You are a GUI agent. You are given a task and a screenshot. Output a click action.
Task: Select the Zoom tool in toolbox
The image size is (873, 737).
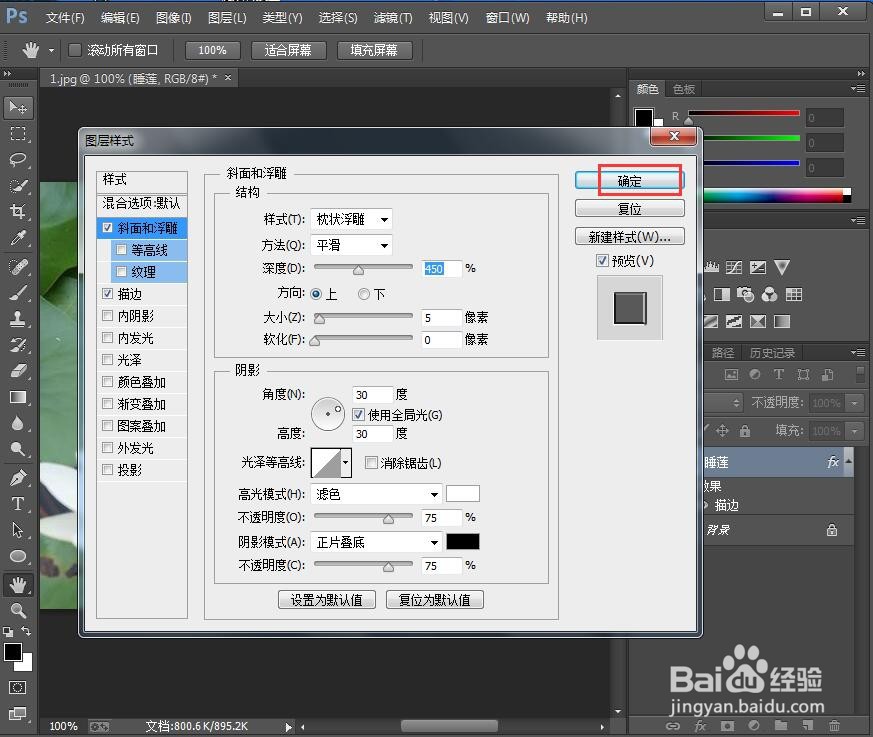(18, 611)
